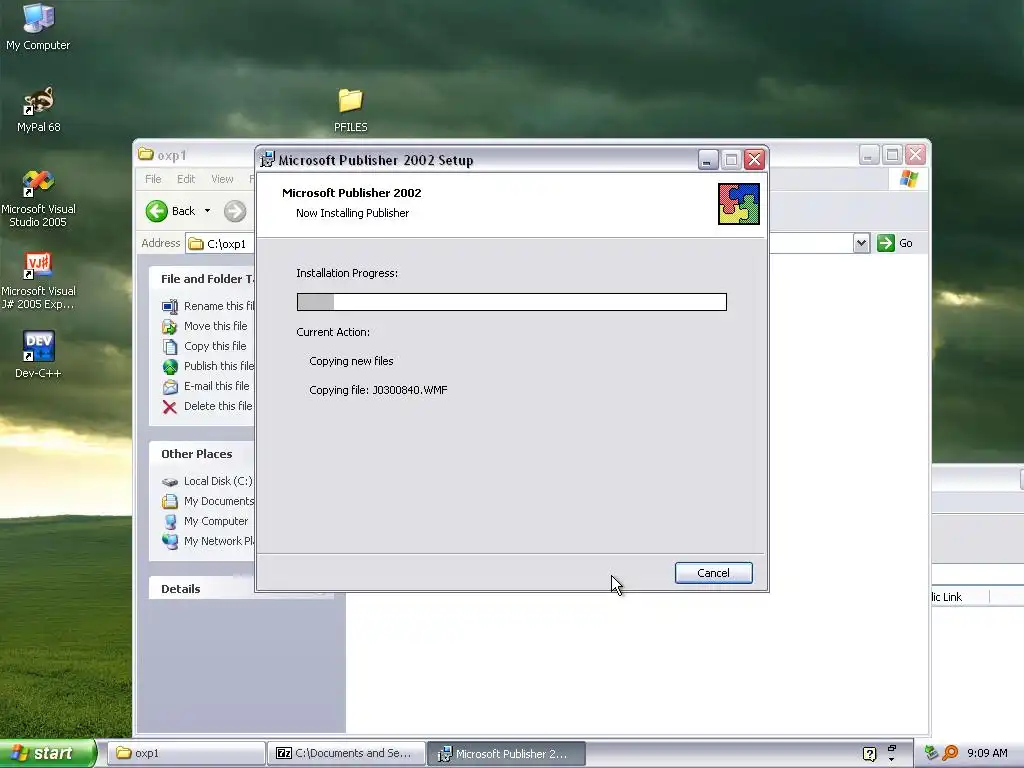This screenshot has width=1024, height=768.
Task: Click the setup dialog title bar icon
Action: point(267,159)
